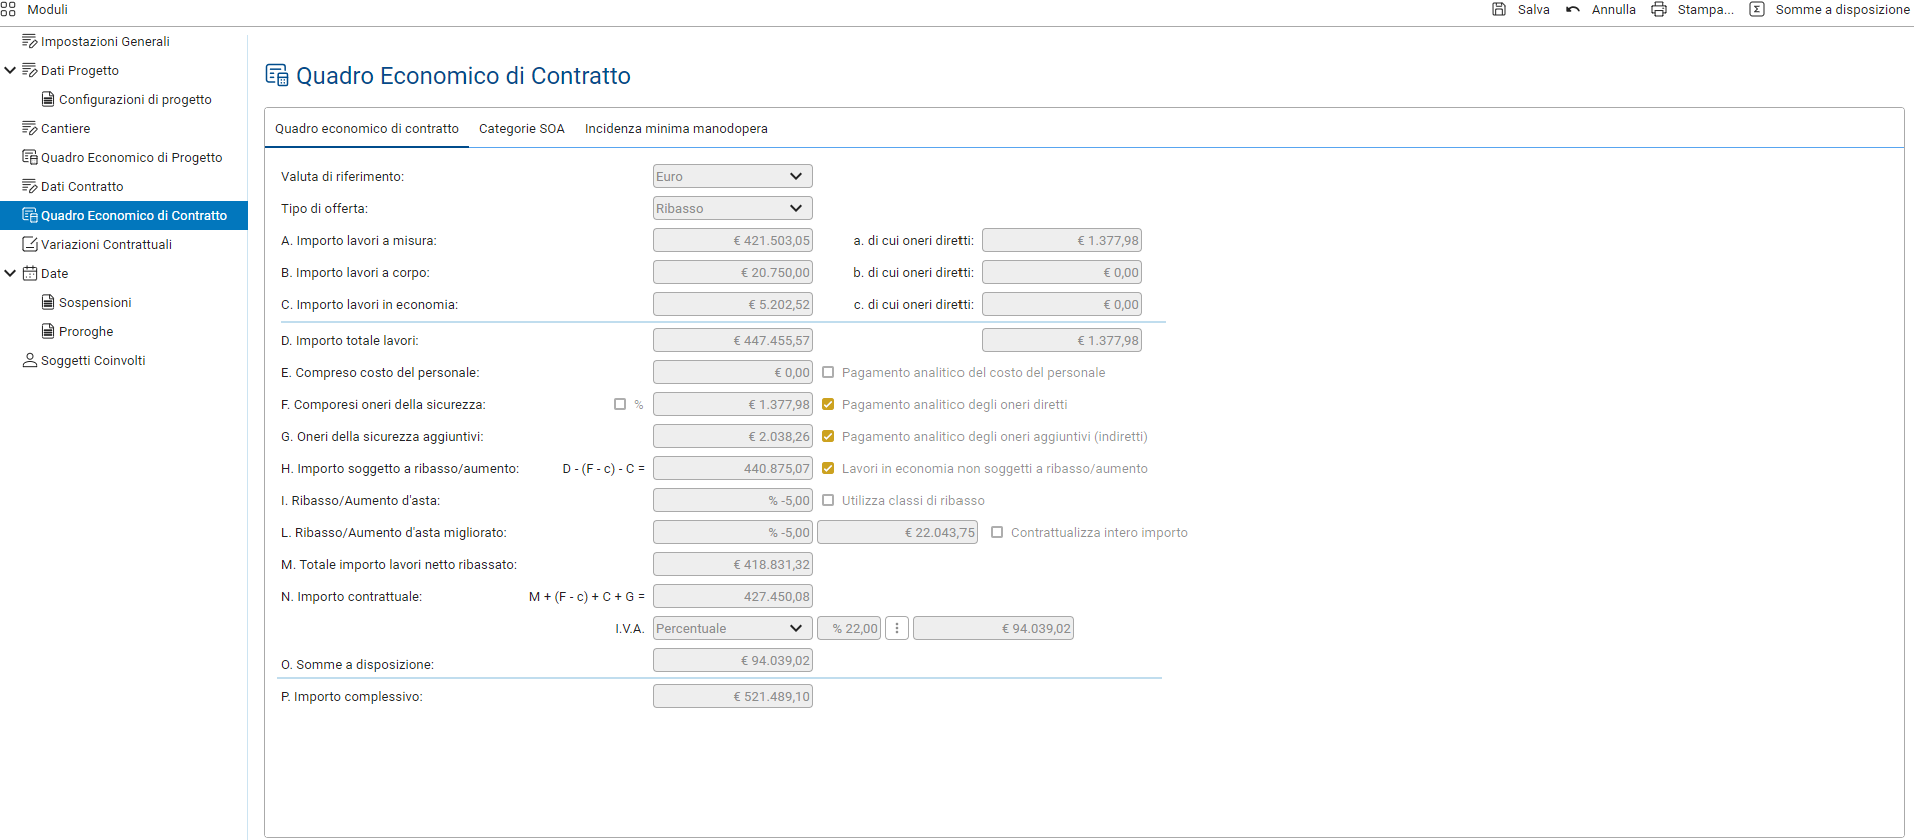Open the Moduli grid icon
The height and width of the screenshot is (840, 1914).
click(8, 9)
